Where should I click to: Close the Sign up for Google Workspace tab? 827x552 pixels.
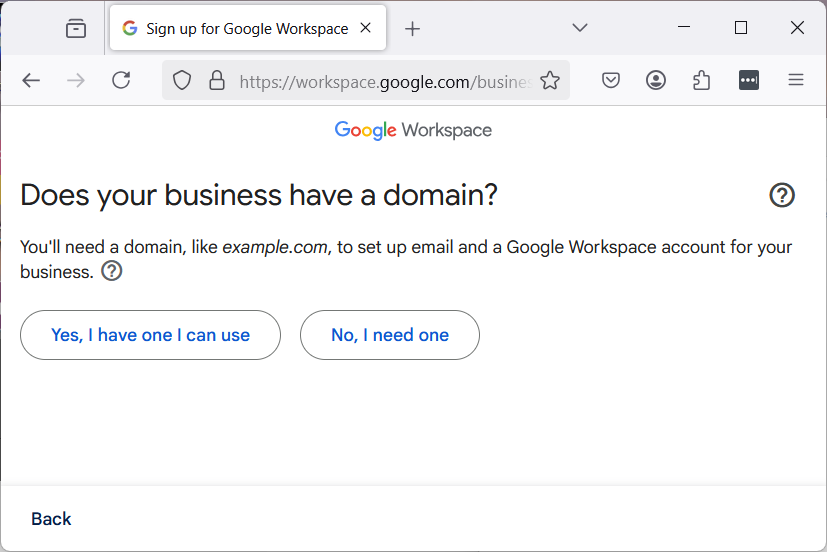[x=366, y=28]
